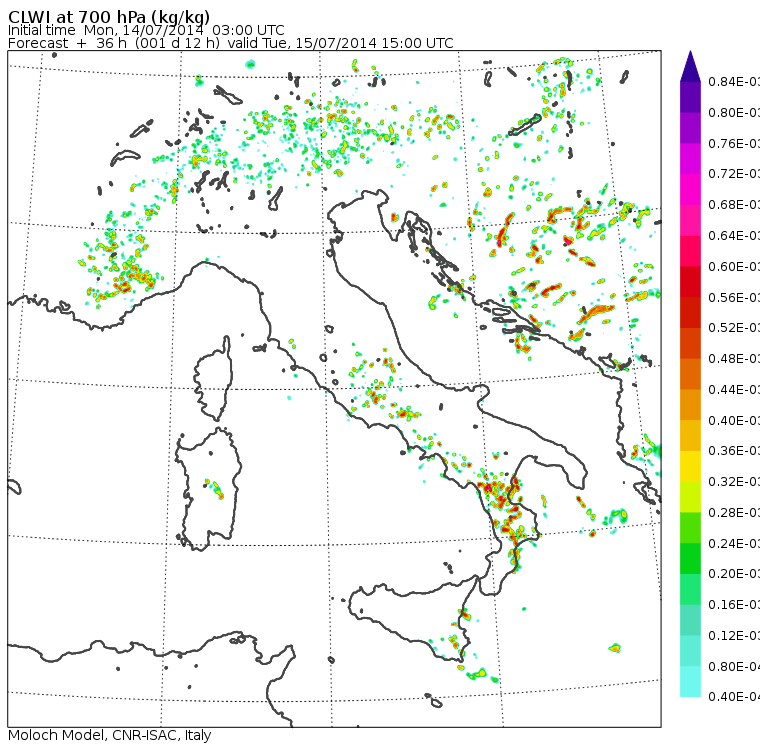Image resolution: width=760 pixels, height=749 pixels.
Task: Click the 0.24E-03 colorbar label
Action: 733,543
